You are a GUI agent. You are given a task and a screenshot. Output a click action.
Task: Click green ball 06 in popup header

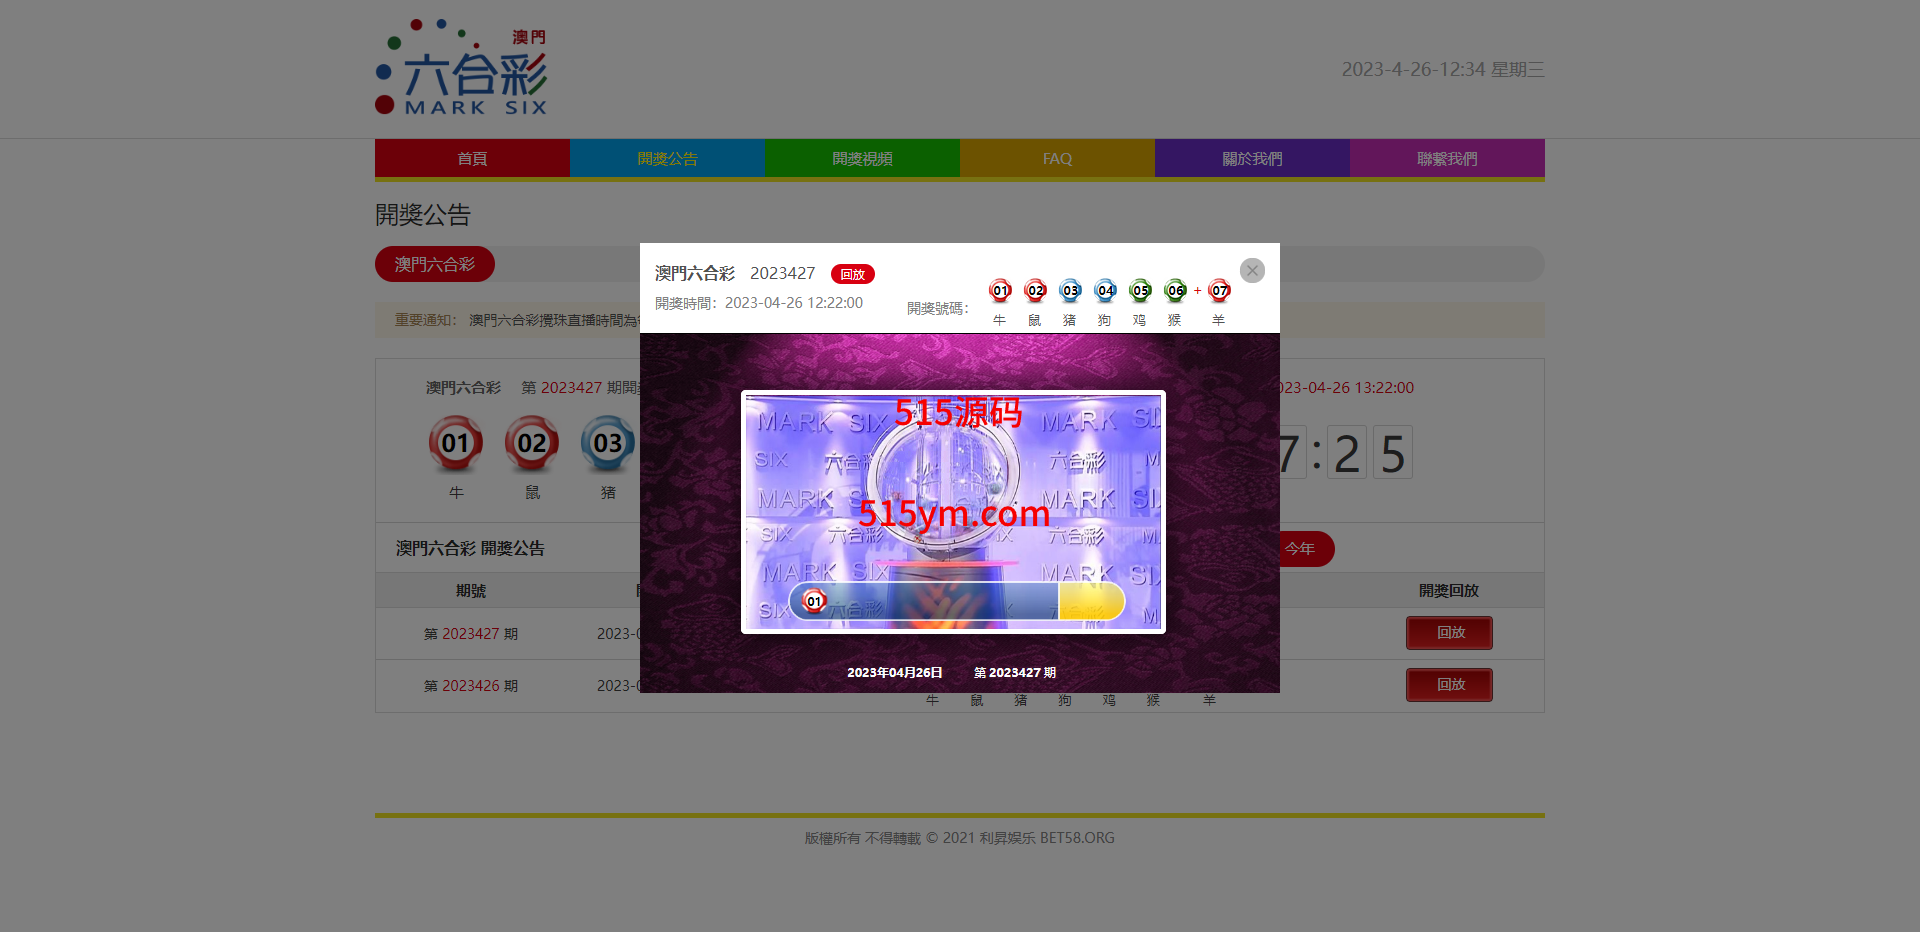click(x=1175, y=291)
